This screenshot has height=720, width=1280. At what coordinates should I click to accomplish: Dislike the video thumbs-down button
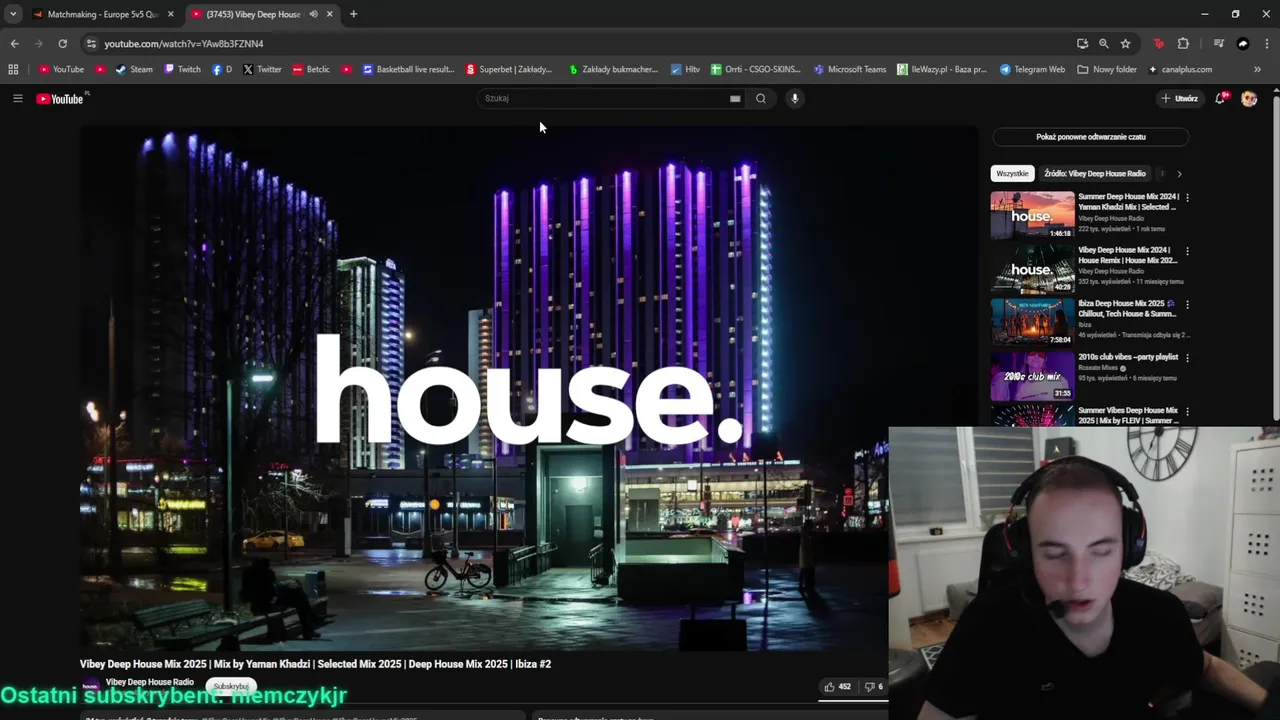tap(873, 687)
